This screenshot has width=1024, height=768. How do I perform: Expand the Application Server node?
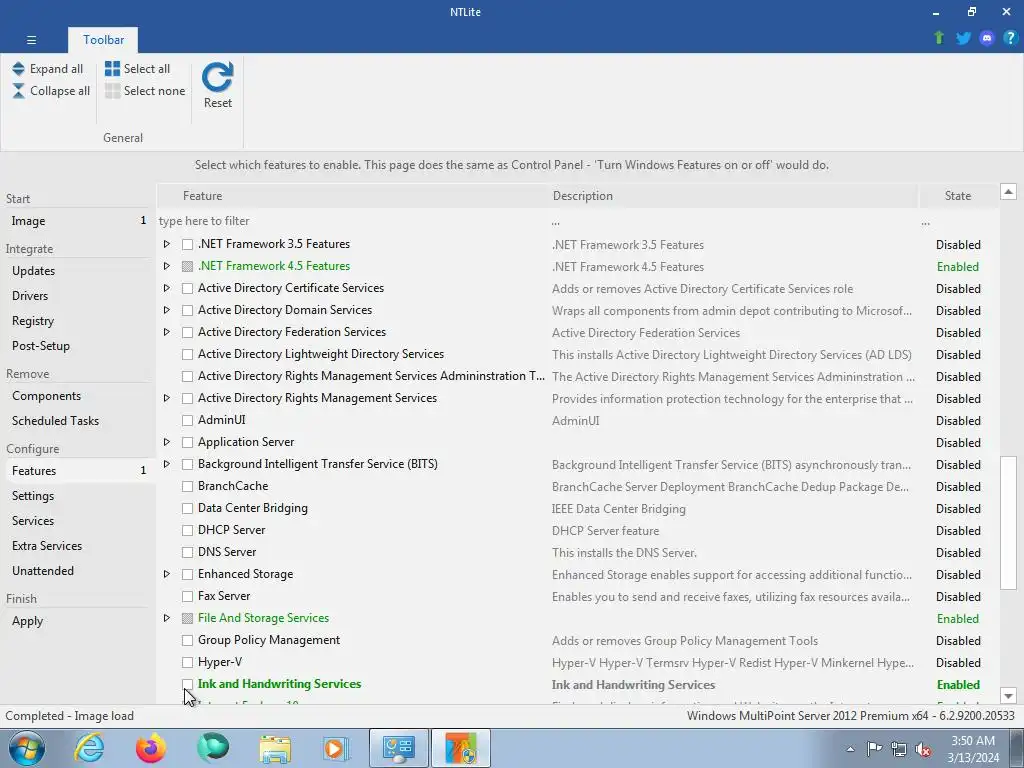pos(167,442)
